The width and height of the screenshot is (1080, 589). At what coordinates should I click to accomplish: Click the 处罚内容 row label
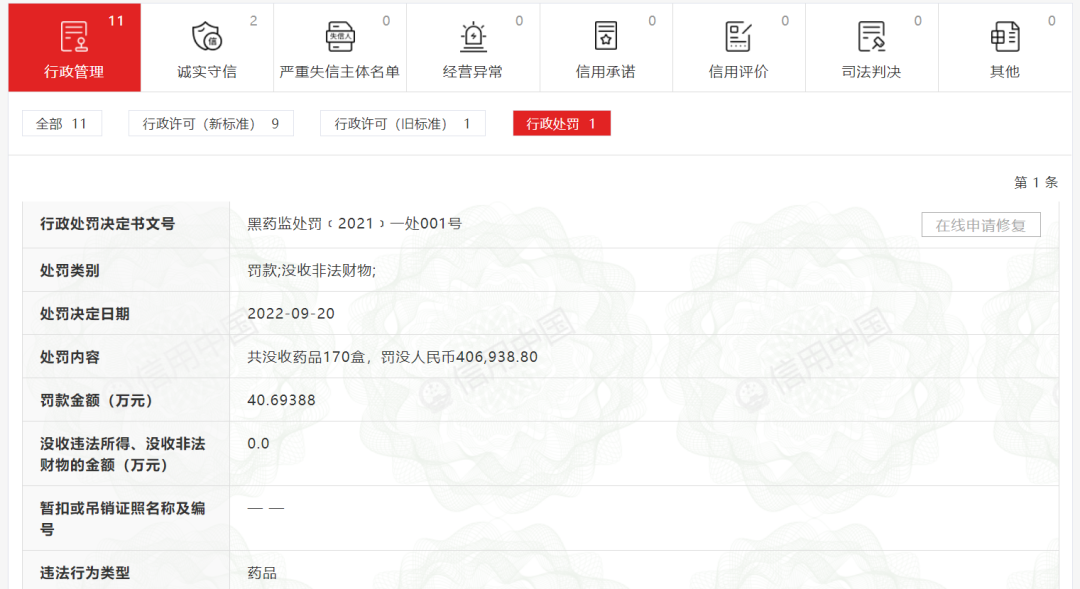click(70, 358)
